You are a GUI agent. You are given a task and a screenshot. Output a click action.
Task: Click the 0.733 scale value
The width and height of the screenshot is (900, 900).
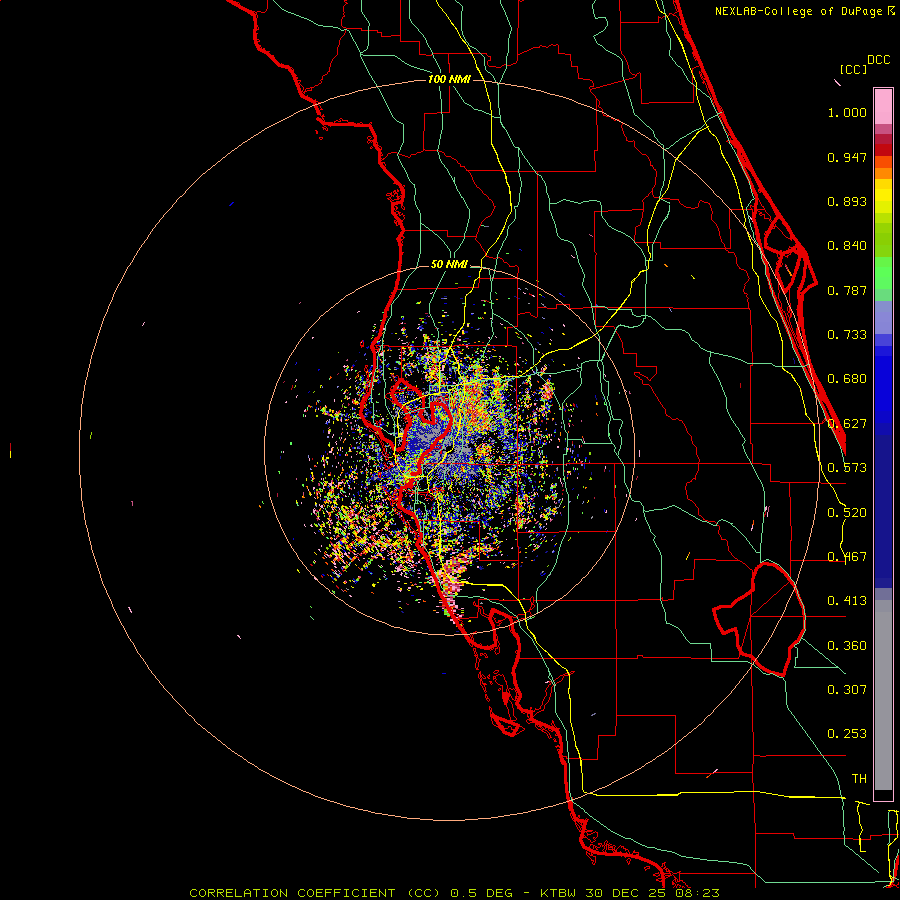tap(847, 335)
